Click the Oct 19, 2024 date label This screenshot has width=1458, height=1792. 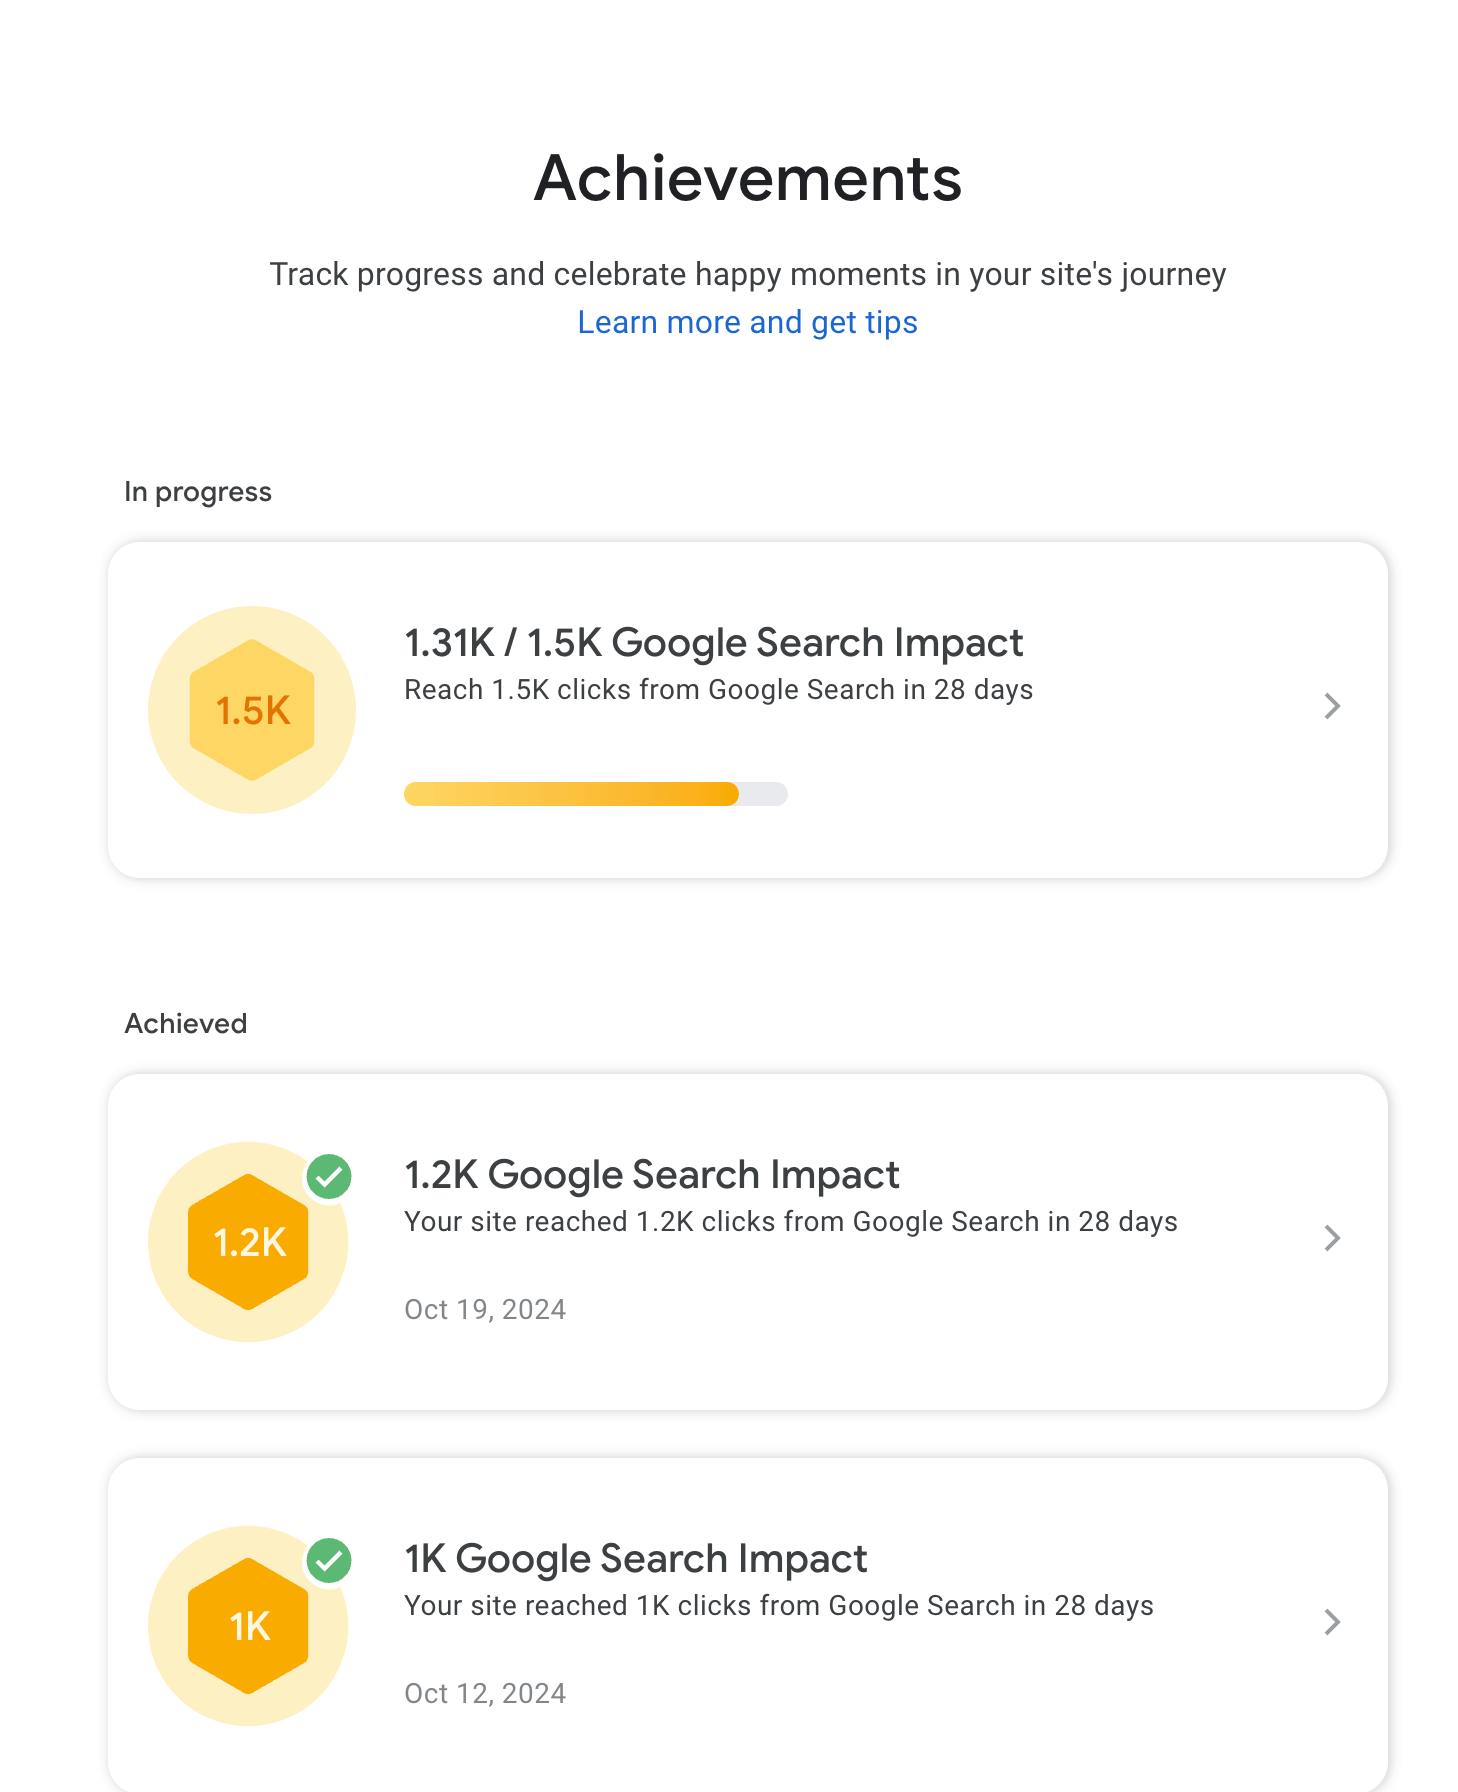pyautogui.click(x=485, y=1309)
